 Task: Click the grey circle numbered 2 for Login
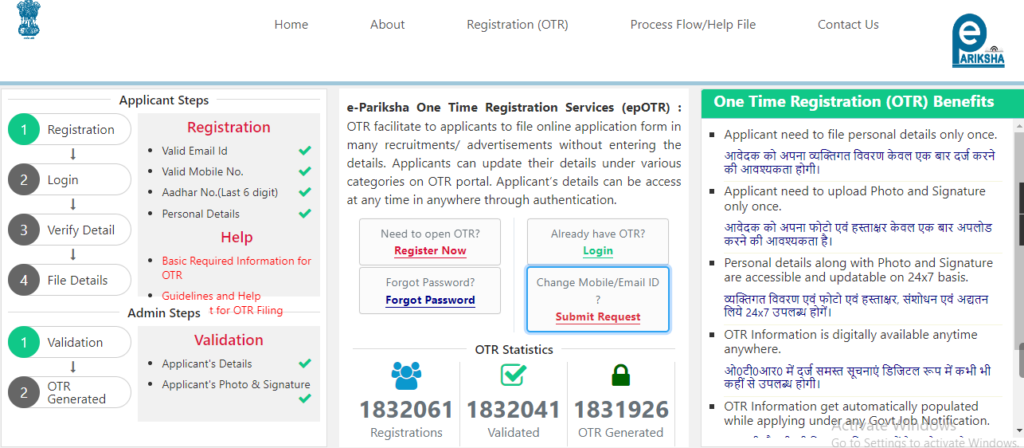pos(24,180)
